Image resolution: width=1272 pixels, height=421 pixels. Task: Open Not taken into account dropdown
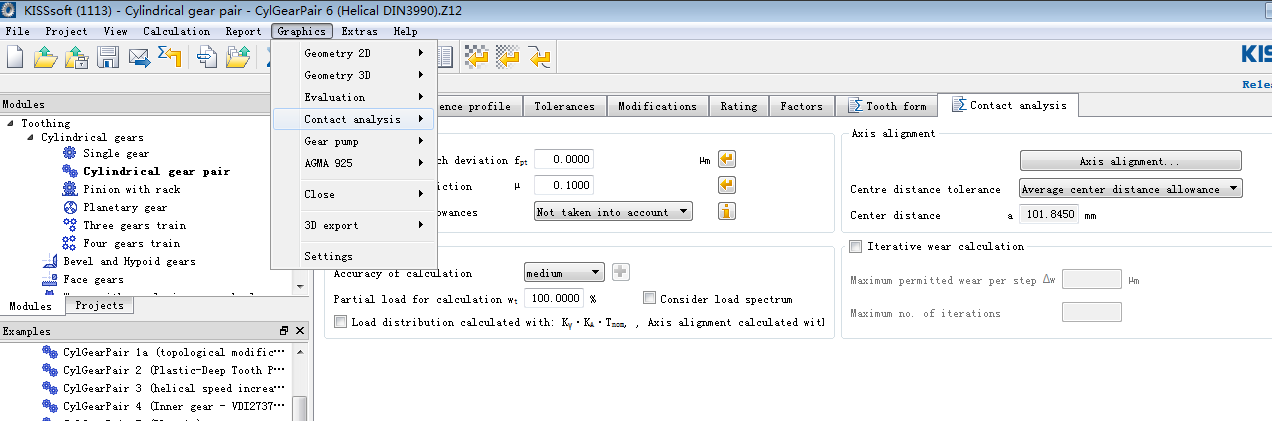[x=613, y=211]
